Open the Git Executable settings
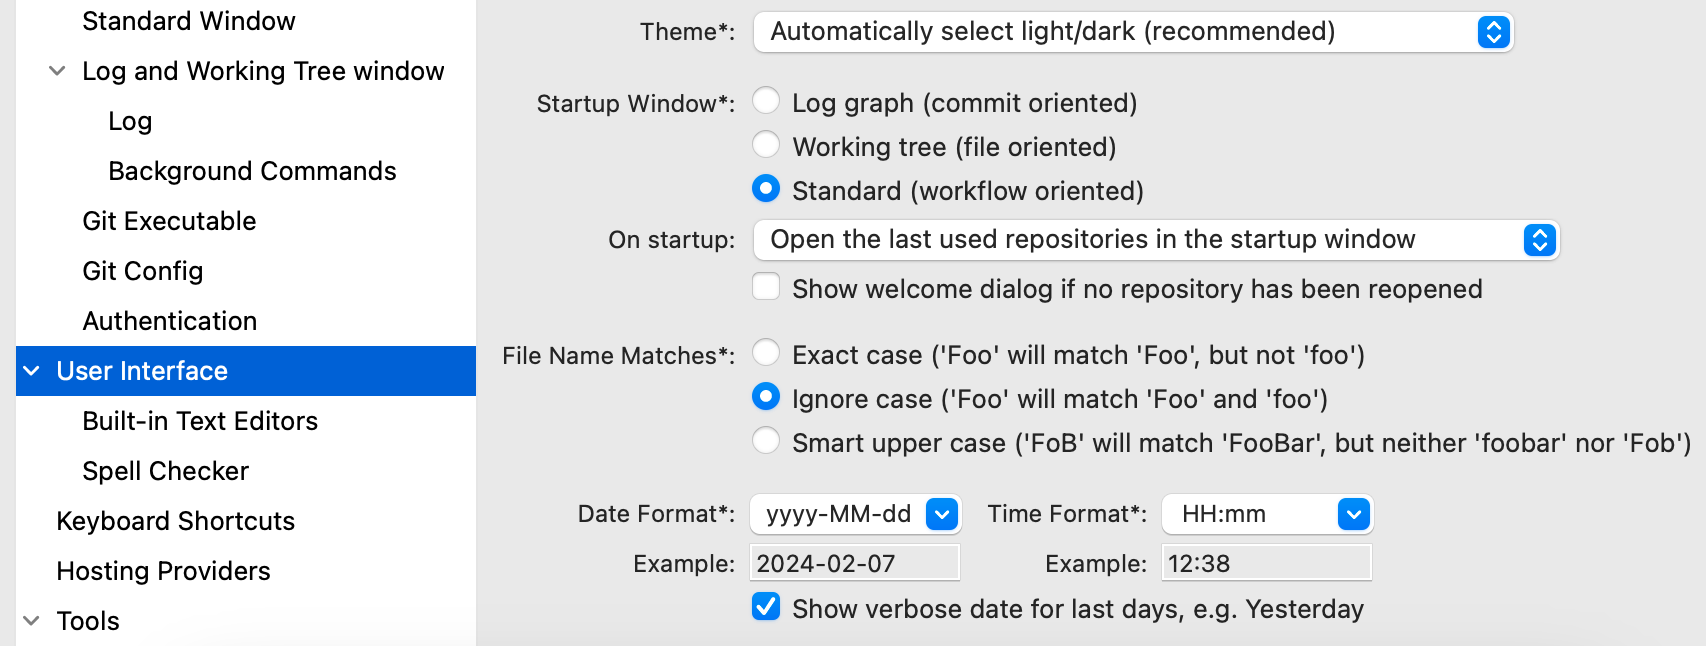This screenshot has height=646, width=1706. 169,220
